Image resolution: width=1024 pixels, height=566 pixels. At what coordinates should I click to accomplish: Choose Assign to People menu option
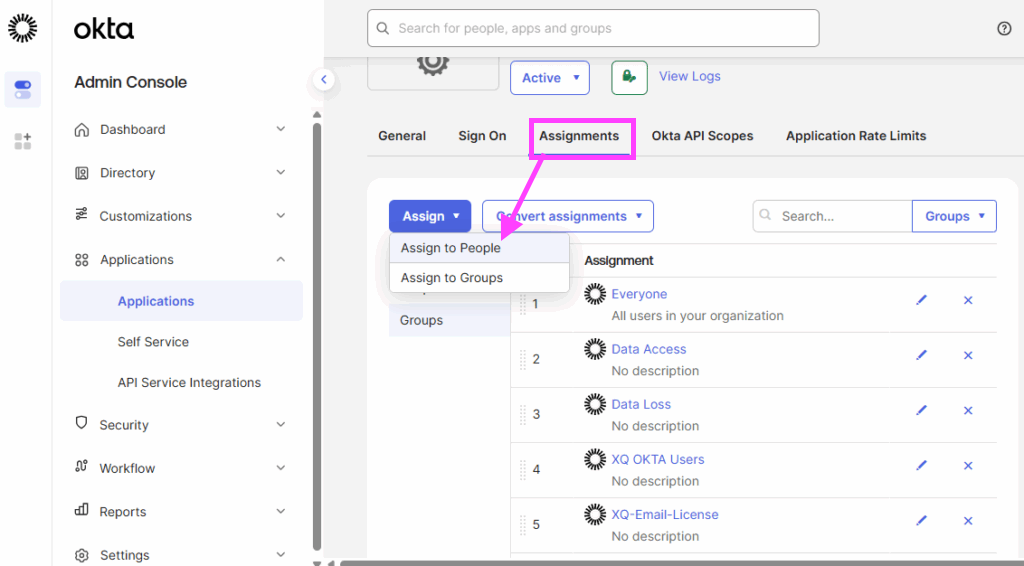[451, 248]
